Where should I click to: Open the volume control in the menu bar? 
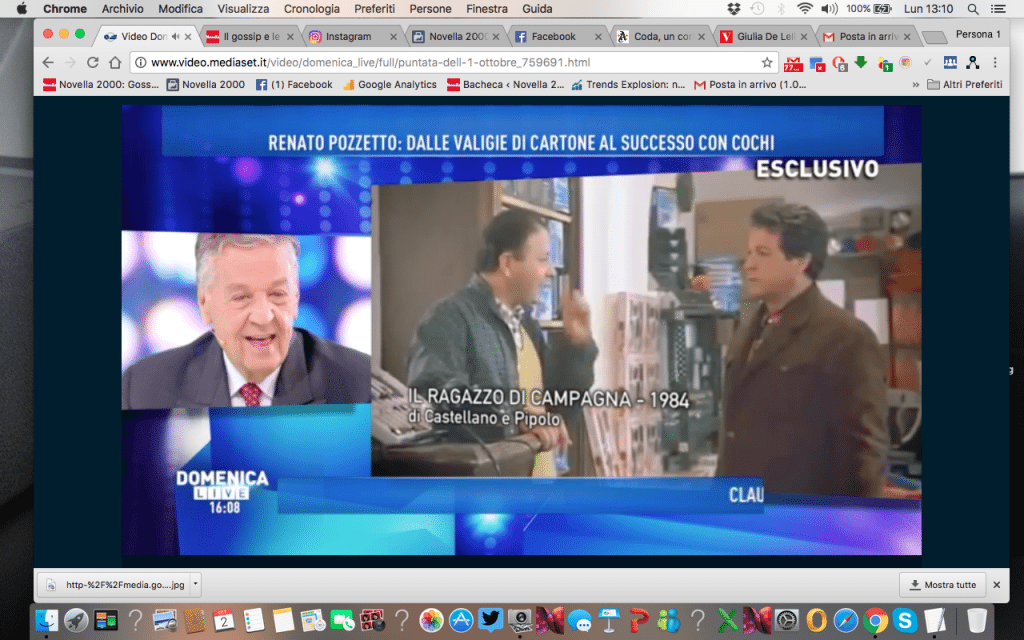pos(829,8)
